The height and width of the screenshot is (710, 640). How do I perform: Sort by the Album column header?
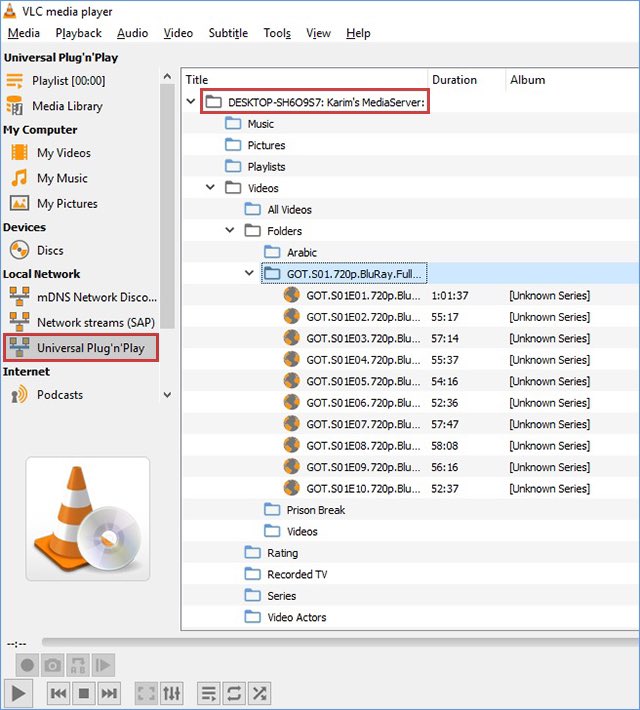573,80
